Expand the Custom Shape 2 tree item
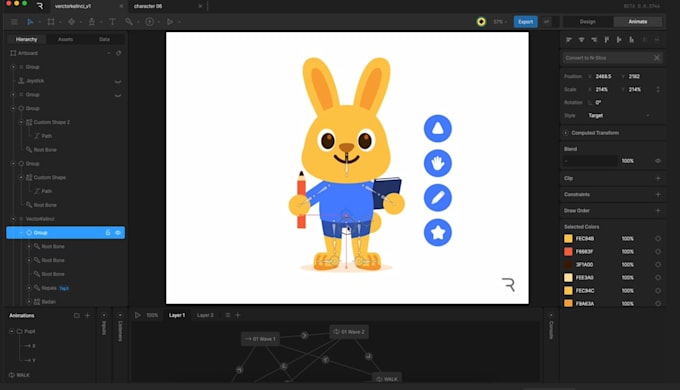 point(21,122)
